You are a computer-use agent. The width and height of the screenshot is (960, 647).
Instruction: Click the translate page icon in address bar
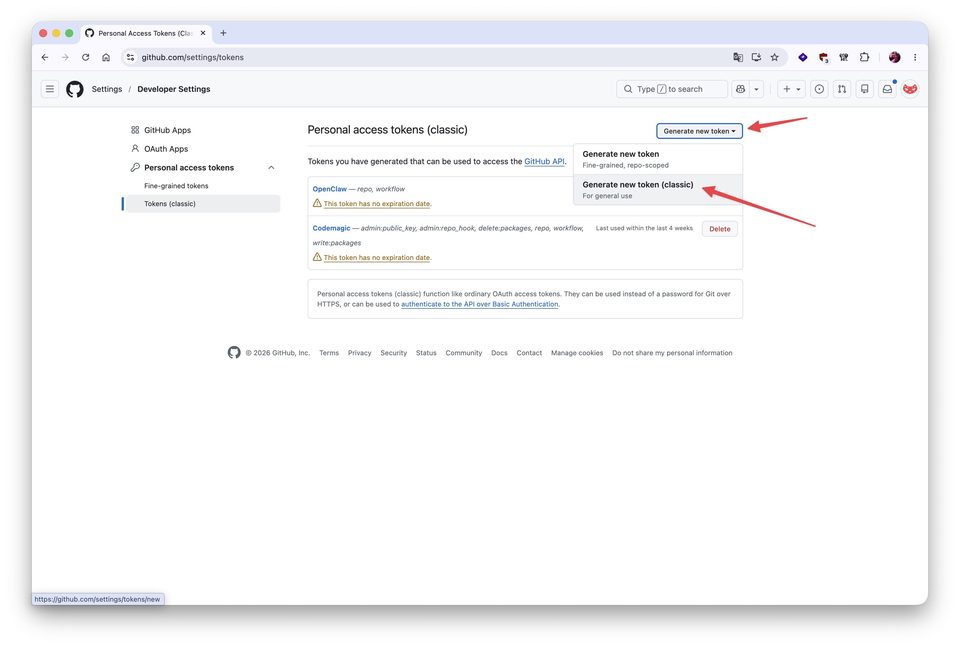coord(738,57)
